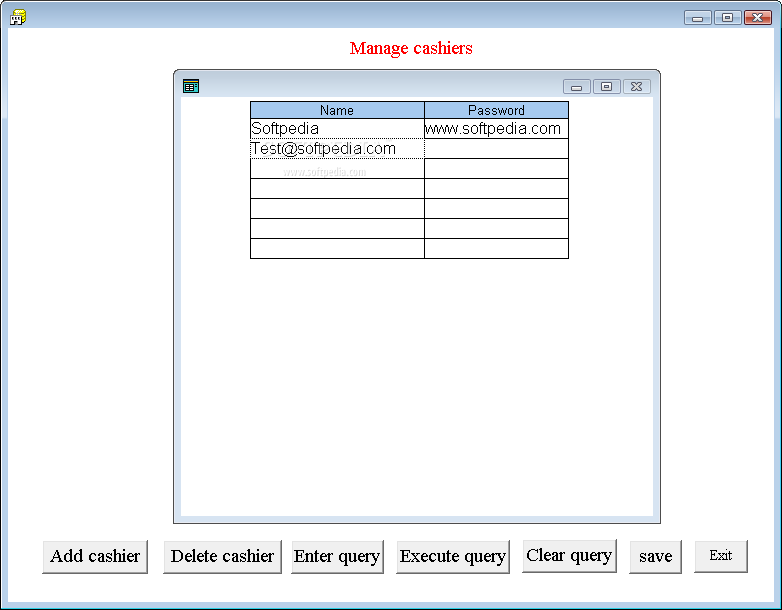This screenshot has width=782, height=610.
Task: Click the Clear query button
Action: 569,556
